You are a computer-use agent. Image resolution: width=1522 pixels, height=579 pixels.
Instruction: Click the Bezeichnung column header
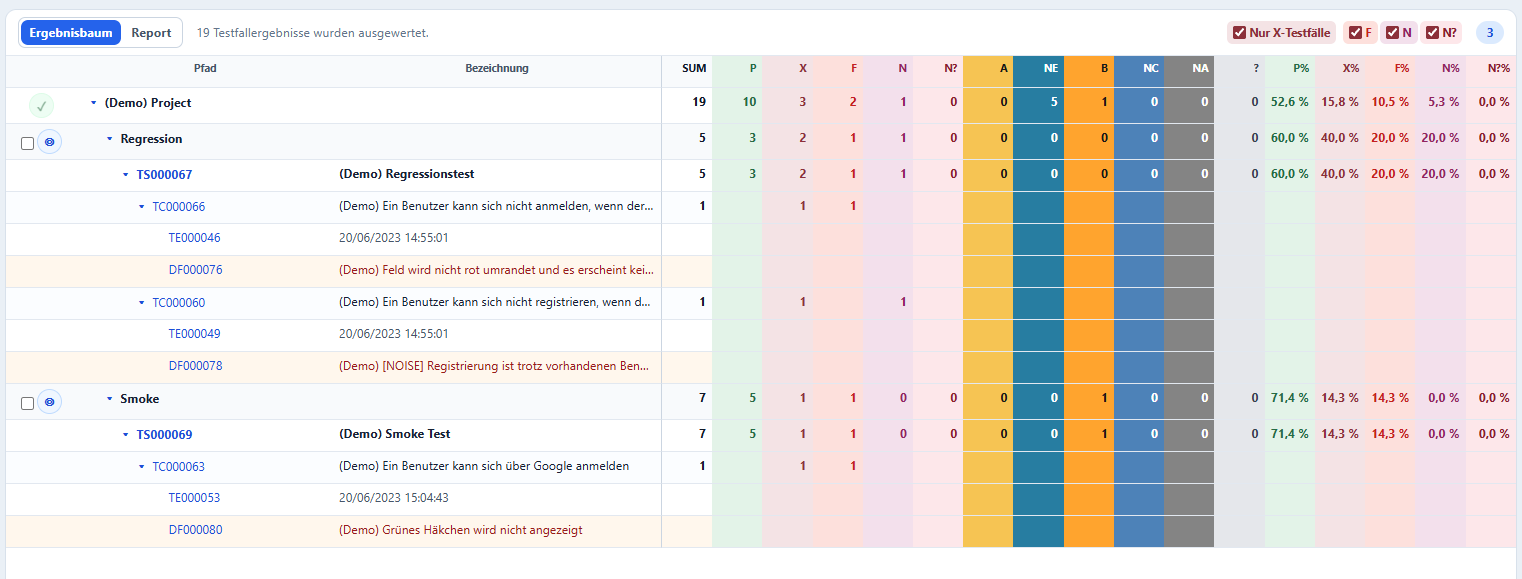tap(497, 68)
